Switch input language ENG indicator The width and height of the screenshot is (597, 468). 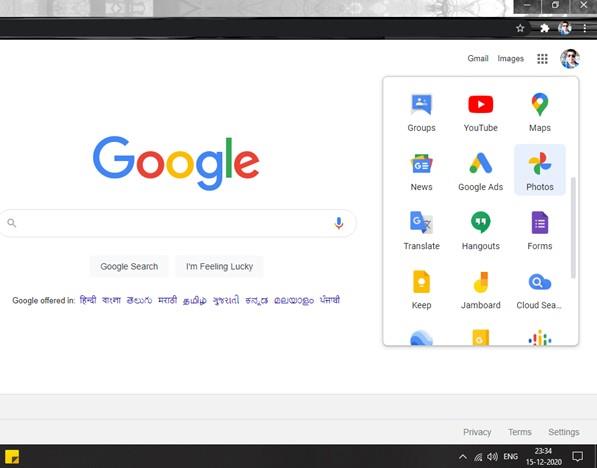(511, 456)
